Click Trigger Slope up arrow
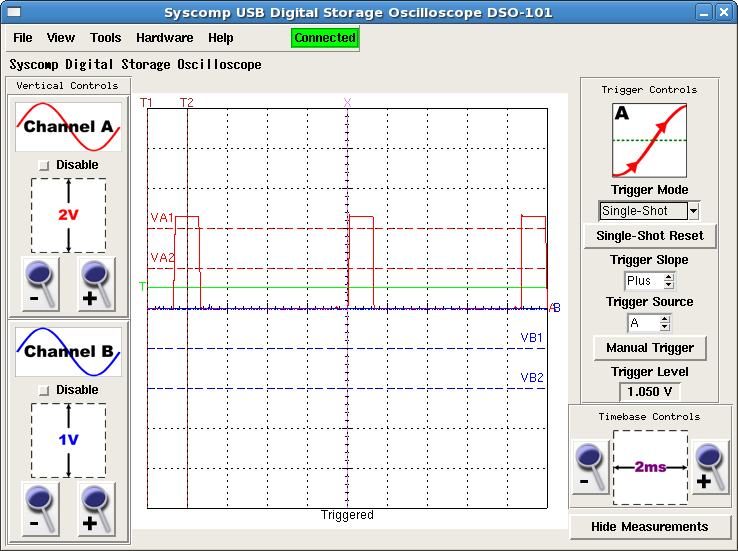Screen dimensions: 738x551 tap(669, 277)
